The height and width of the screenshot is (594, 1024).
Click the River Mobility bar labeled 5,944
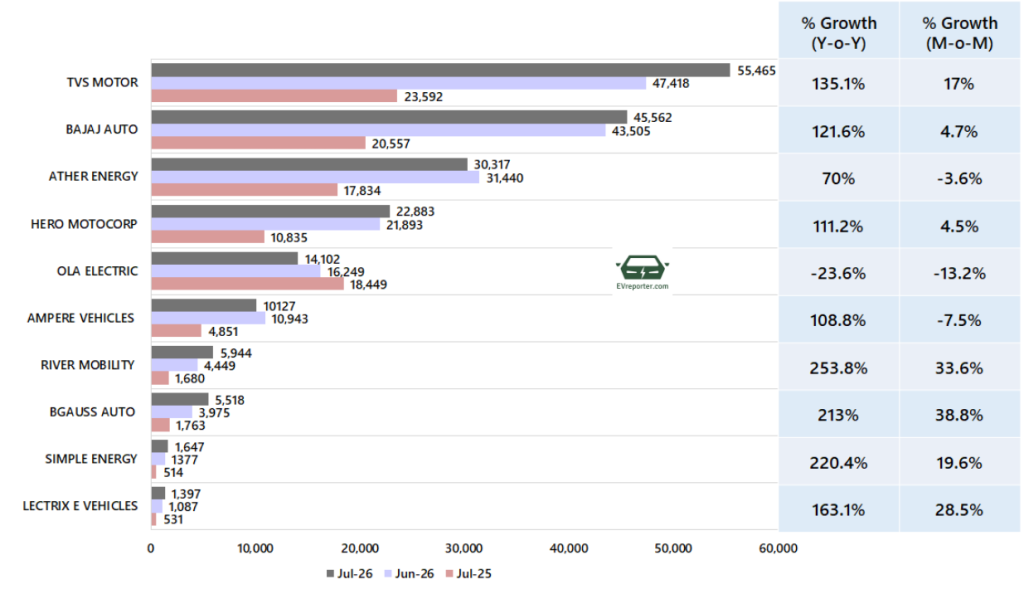pyautogui.click(x=182, y=352)
